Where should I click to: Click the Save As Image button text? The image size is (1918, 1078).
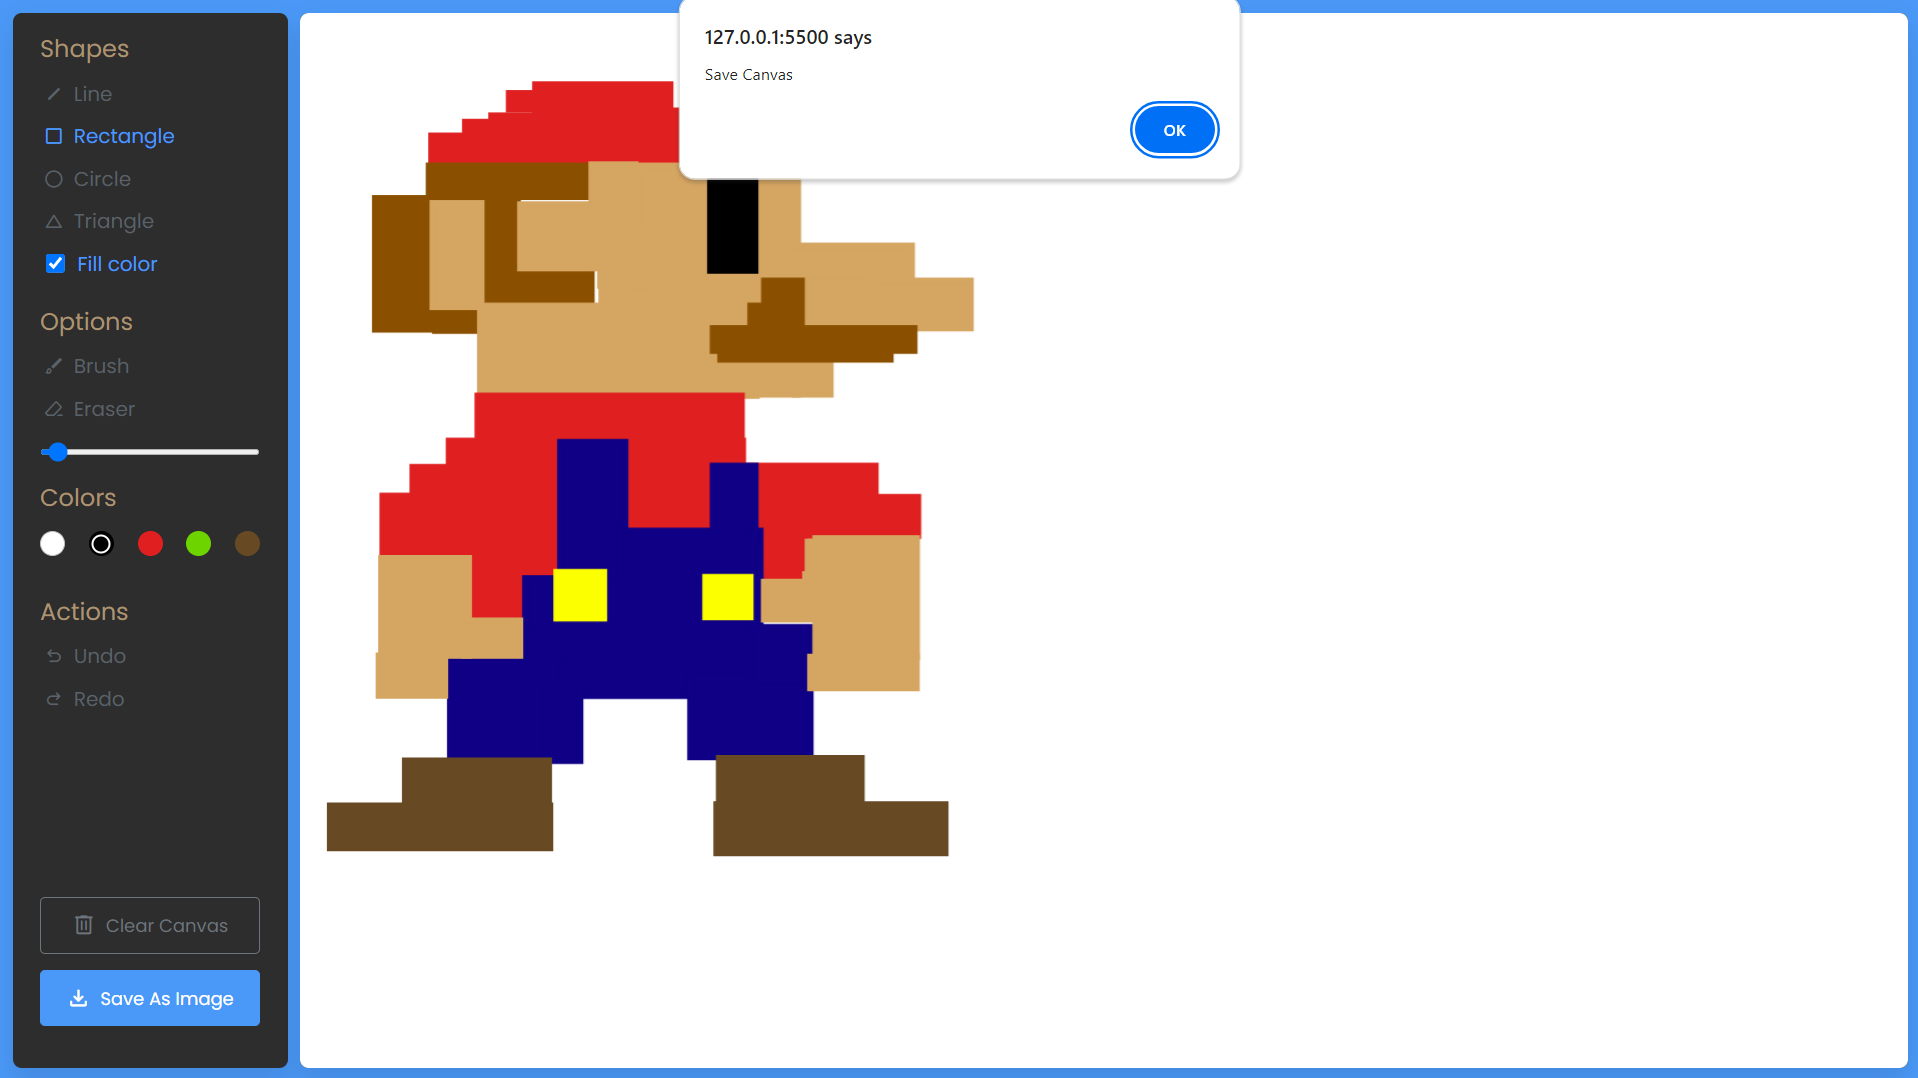(167, 998)
